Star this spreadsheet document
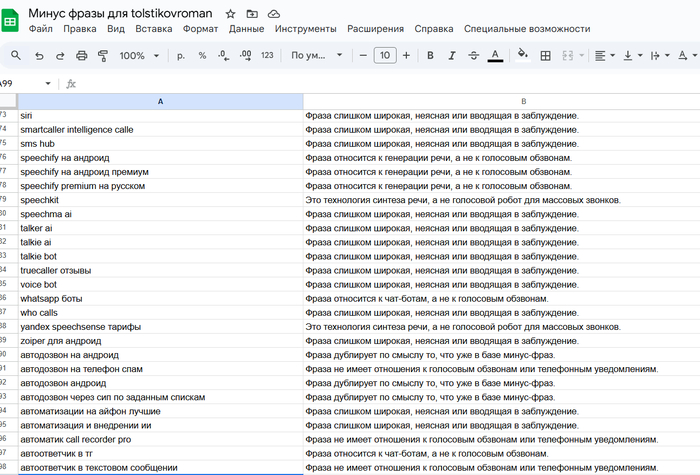700x475 pixels. (230, 13)
